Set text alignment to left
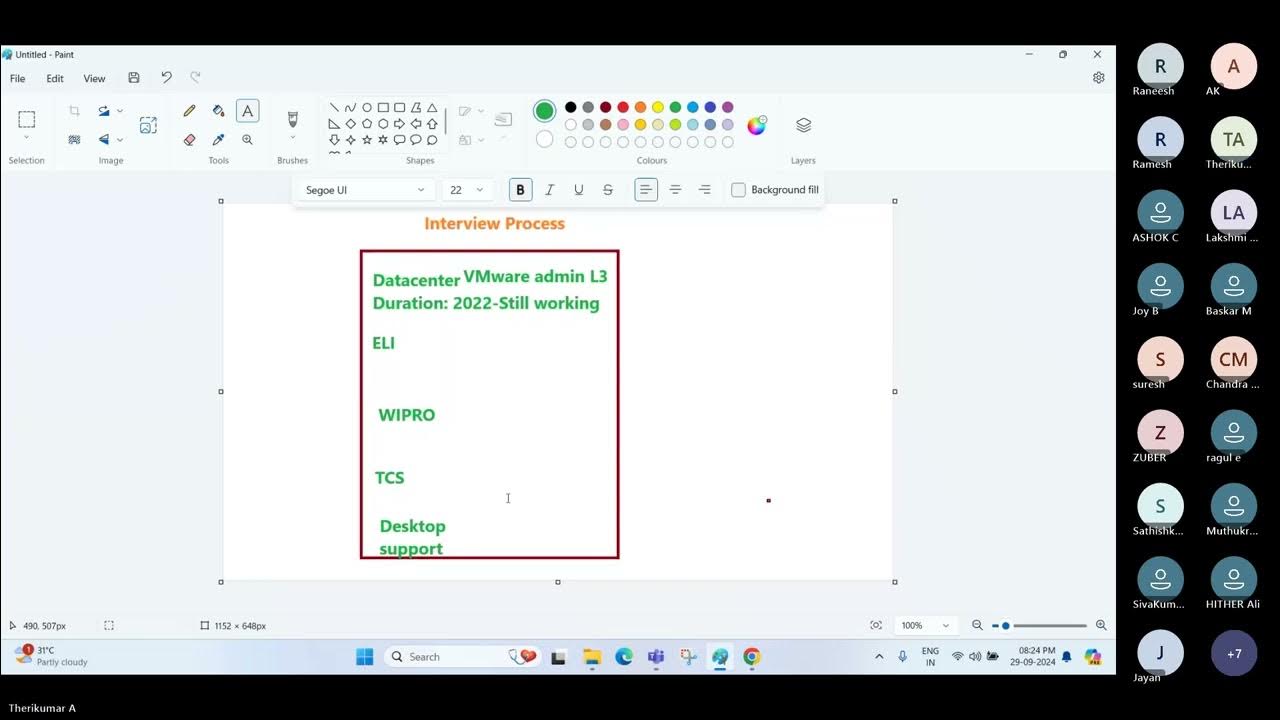 (x=646, y=190)
